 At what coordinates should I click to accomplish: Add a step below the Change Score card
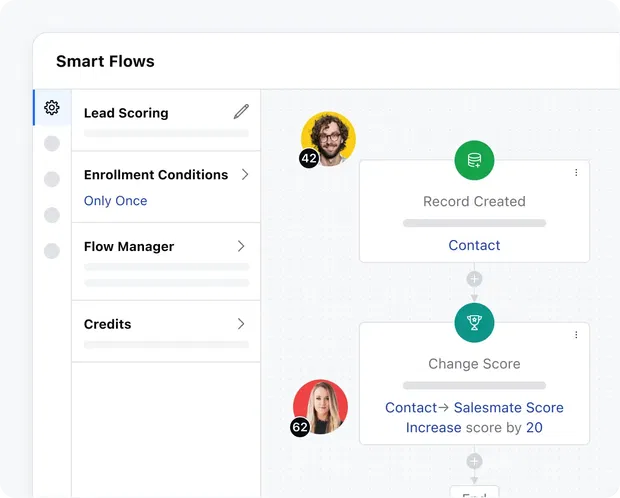click(x=474, y=461)
